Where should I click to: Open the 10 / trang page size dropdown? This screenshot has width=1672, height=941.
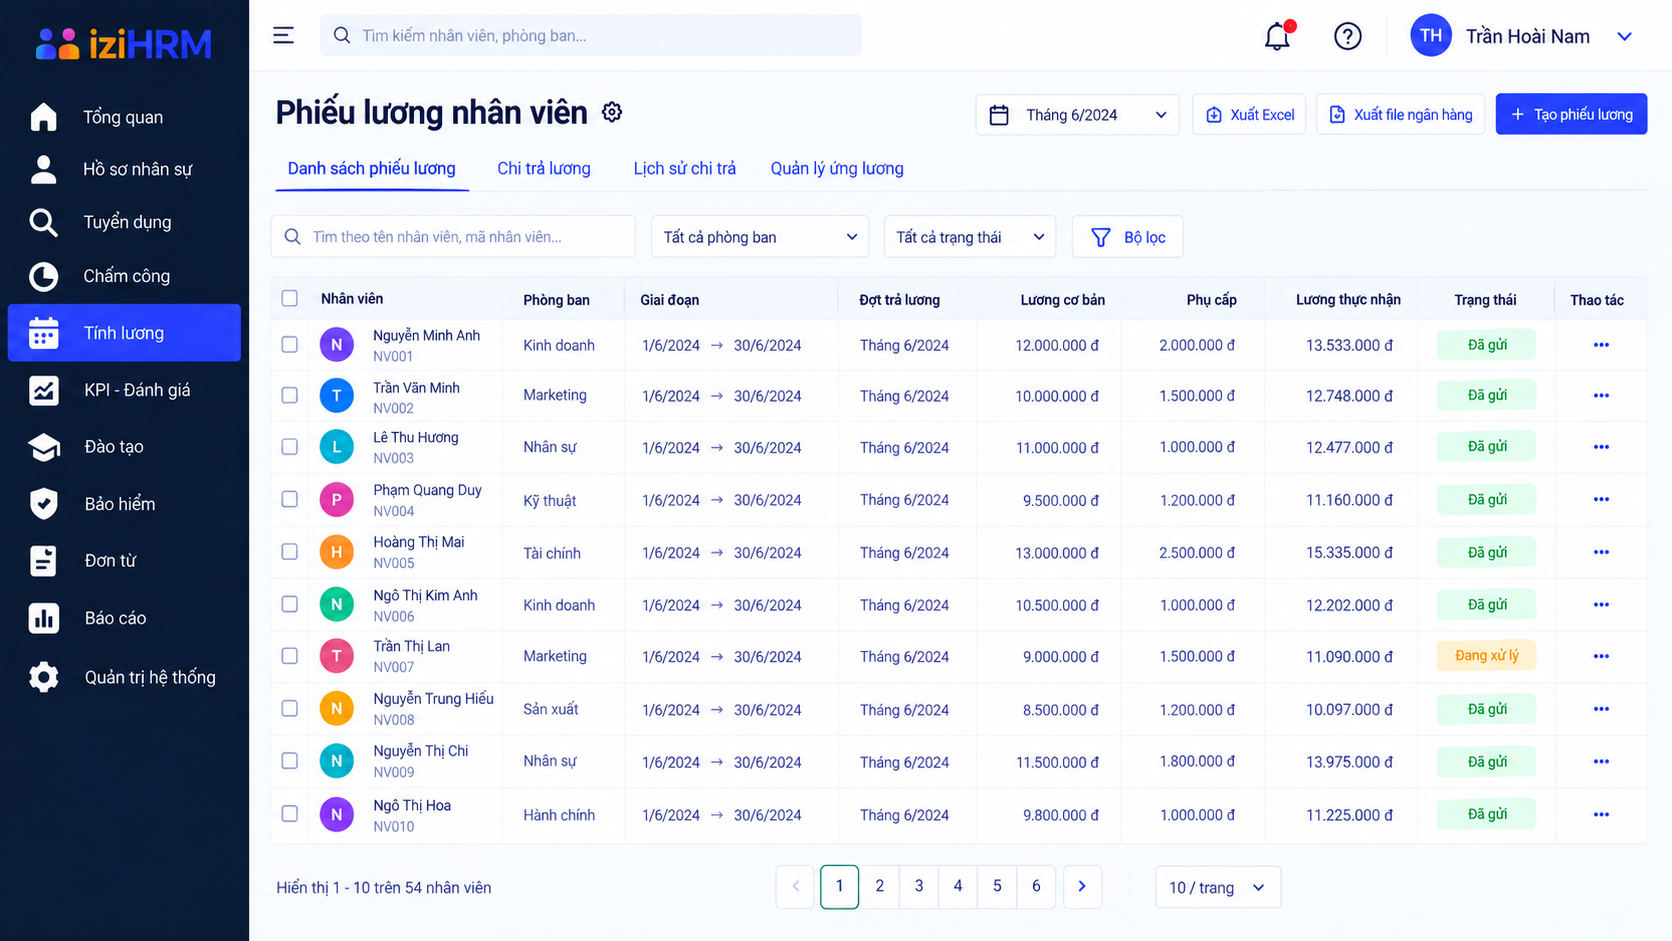[1218, 887]
